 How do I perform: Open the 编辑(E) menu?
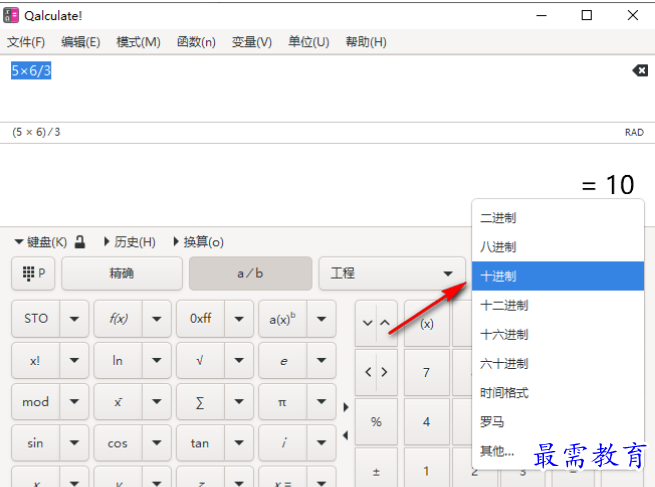[x=81, y=42]
